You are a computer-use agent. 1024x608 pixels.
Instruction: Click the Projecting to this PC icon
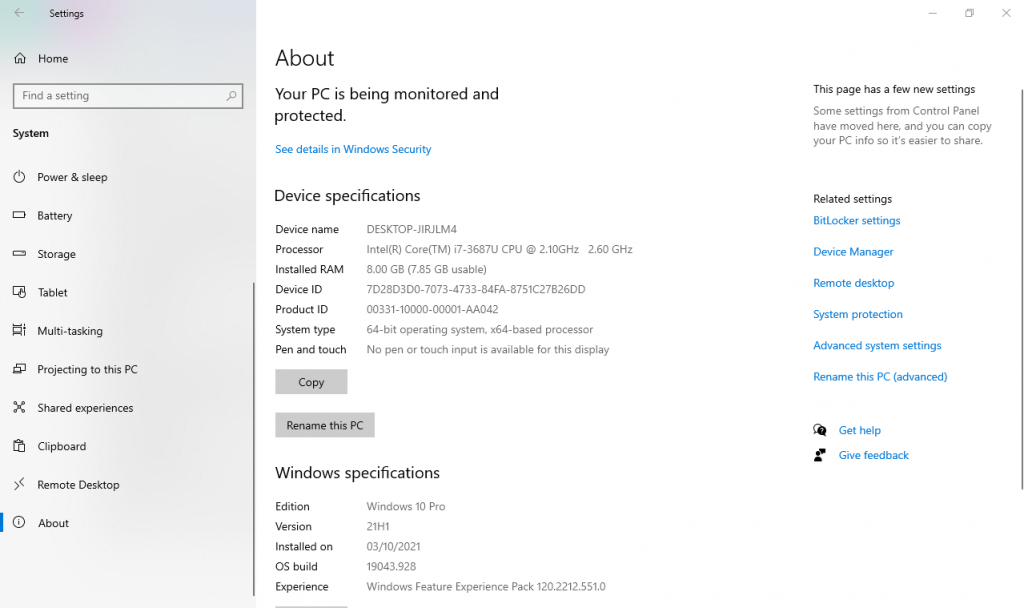tap(19, 370)
